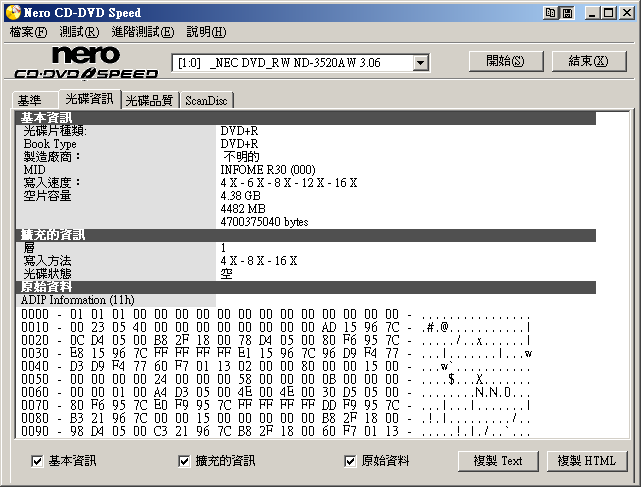The image size is (641, 487).
Task: Click the 寫入方法 value 4 X - 8 X - 16 X
Action: (x=259, y=261)
